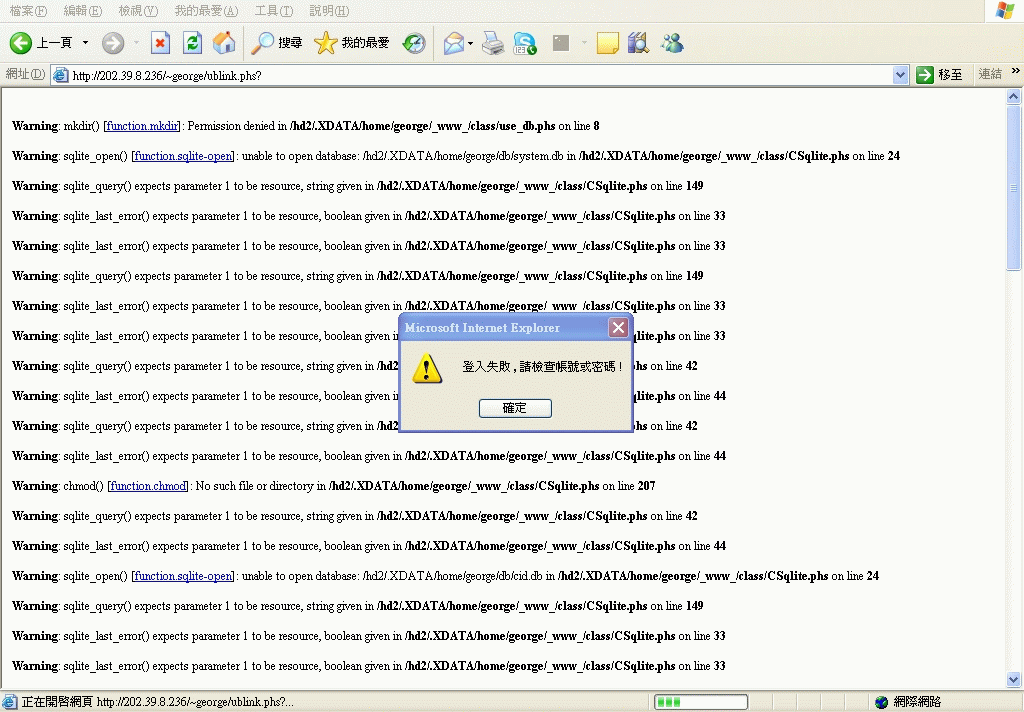This screenshot has width=1024, height=712.
Task: Click the 移至 Go button
Action: (x=939, y=75)
